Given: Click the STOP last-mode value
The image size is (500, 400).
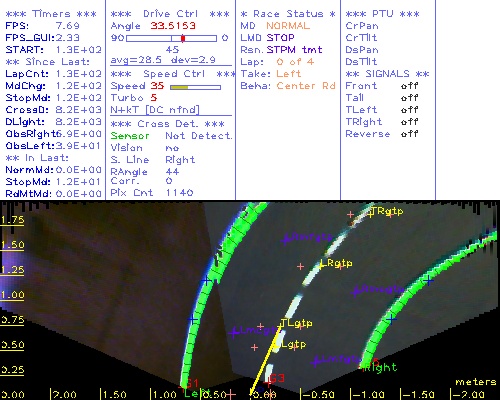Looking at the screenshot, I should click(x=280, y=38).
